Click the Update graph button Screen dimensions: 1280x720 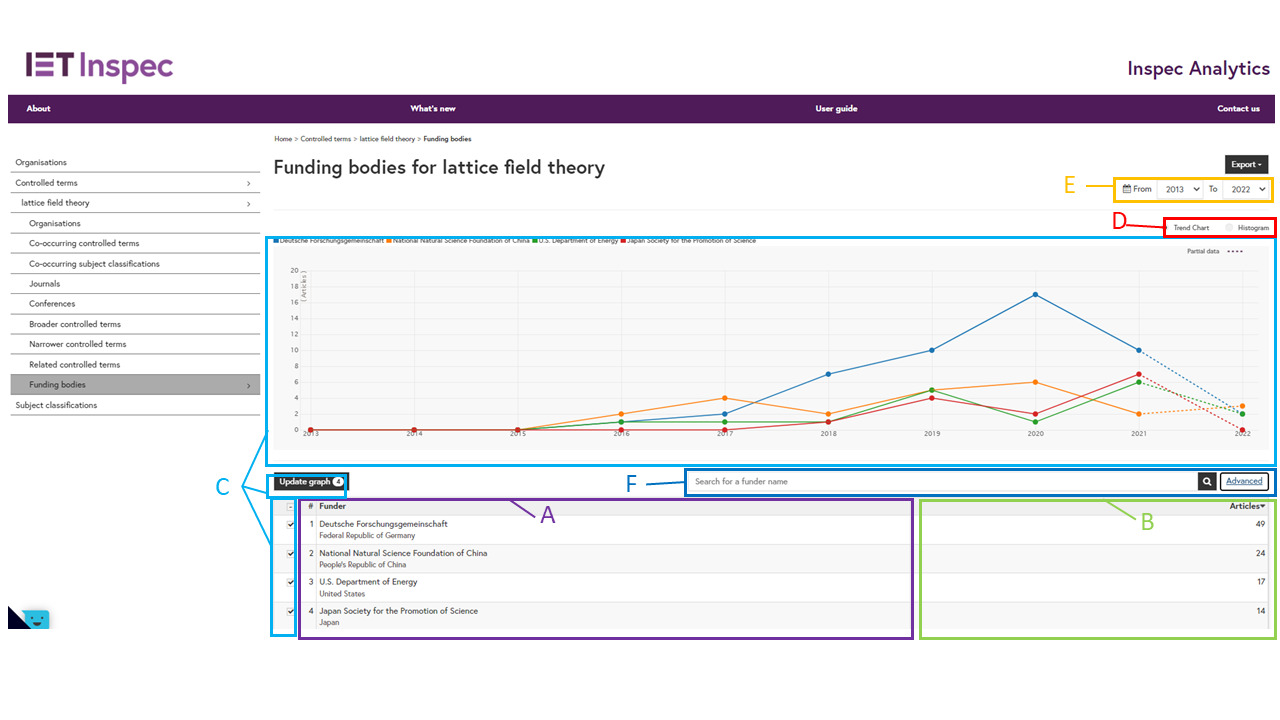click(310, 482)
